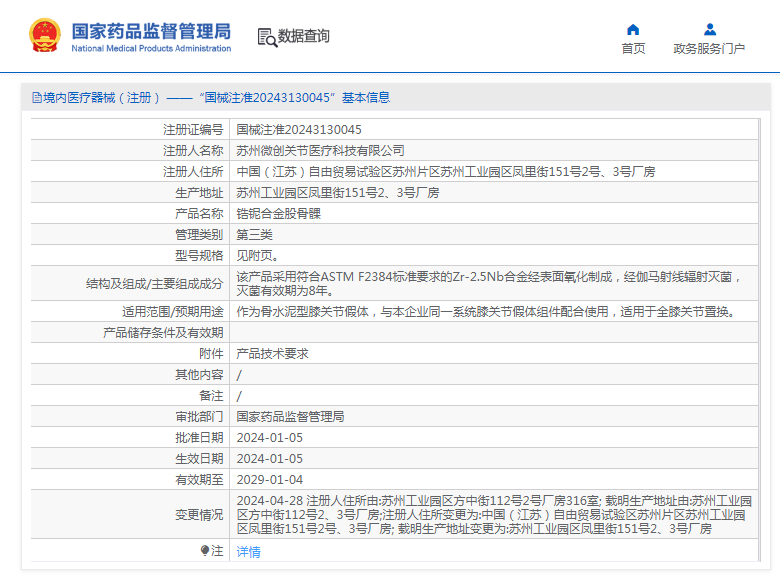Click registration number value in 注册证编号 row
780x578 pixels.
pos(299,129)
